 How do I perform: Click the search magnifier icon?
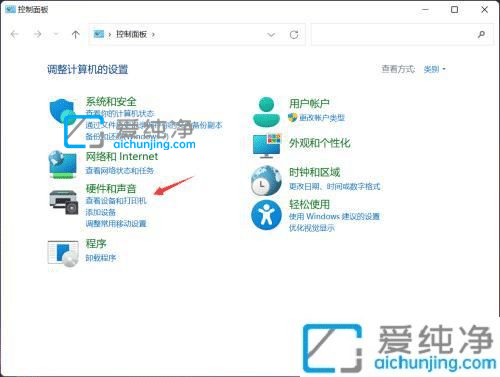pyautogui.click(x=481, y=34)
